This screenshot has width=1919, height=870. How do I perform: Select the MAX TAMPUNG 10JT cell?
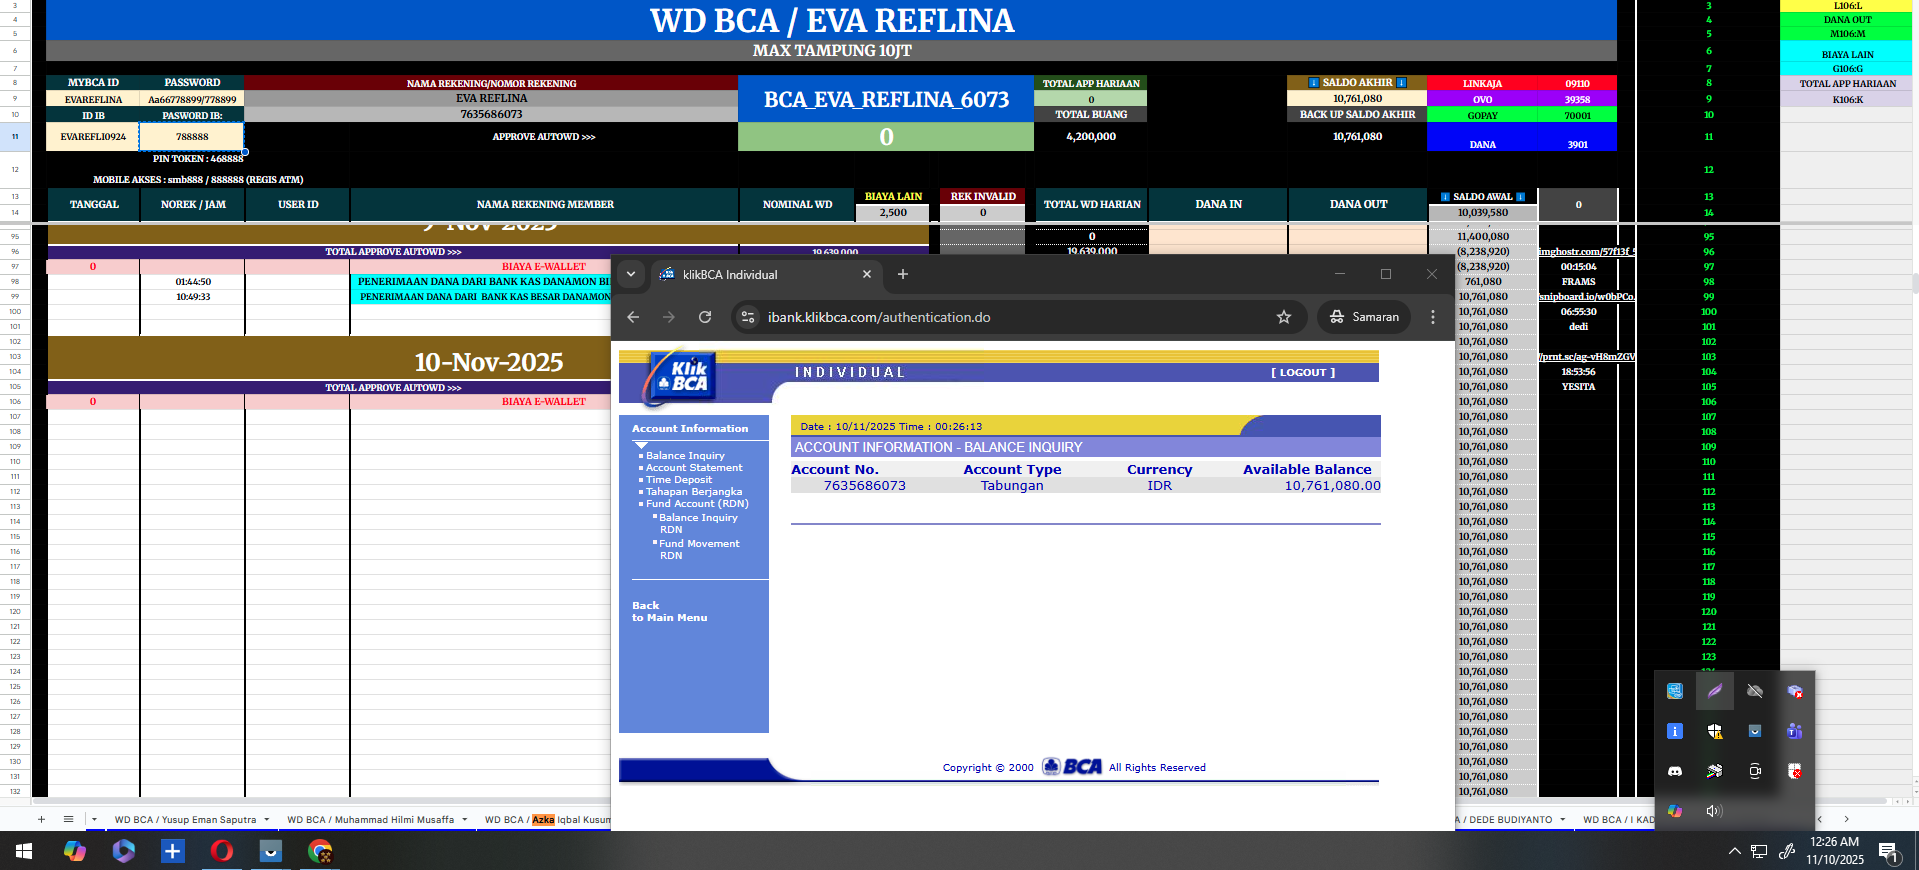click(831, 50)
